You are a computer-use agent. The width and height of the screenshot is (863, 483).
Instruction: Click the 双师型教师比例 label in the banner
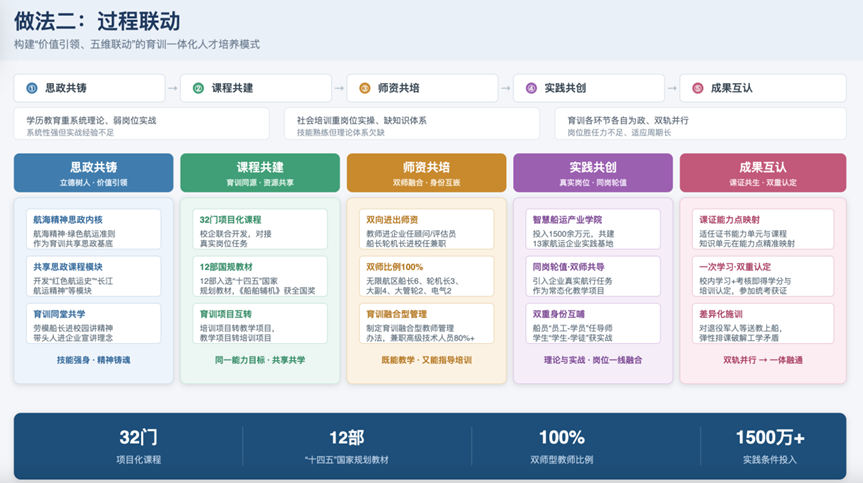[x=562, y=460]
